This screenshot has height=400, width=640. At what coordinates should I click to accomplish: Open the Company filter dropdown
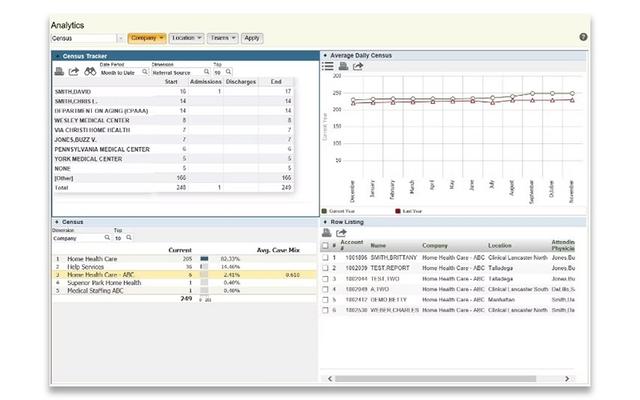[x=146, y=38]
